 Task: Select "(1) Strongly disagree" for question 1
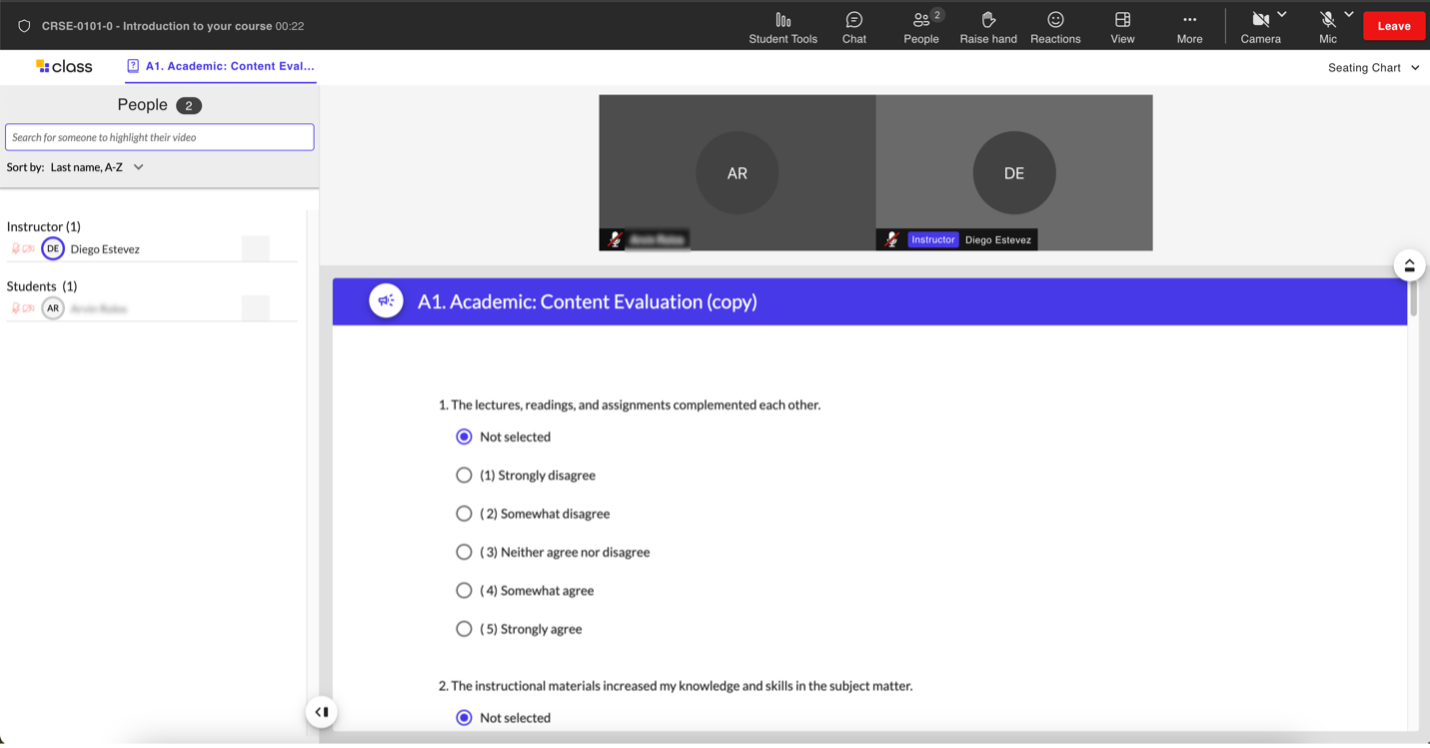coord(464,475)
